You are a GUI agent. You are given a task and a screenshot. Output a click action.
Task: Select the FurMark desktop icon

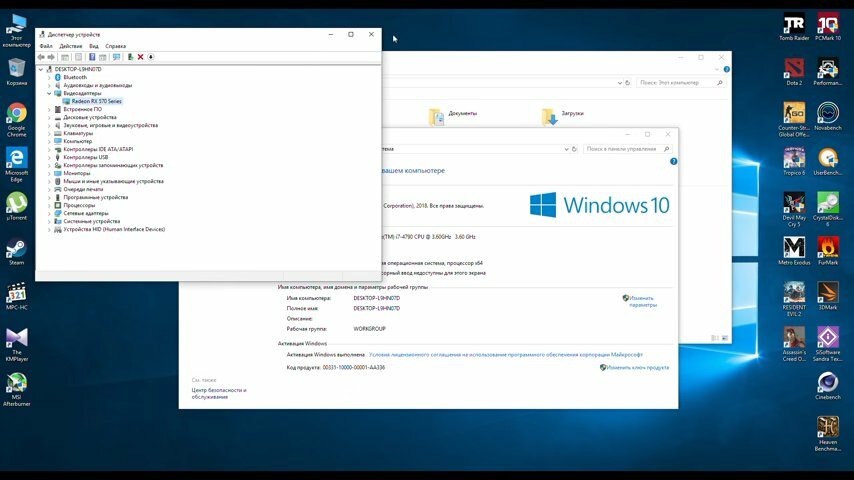coord(828,251)
